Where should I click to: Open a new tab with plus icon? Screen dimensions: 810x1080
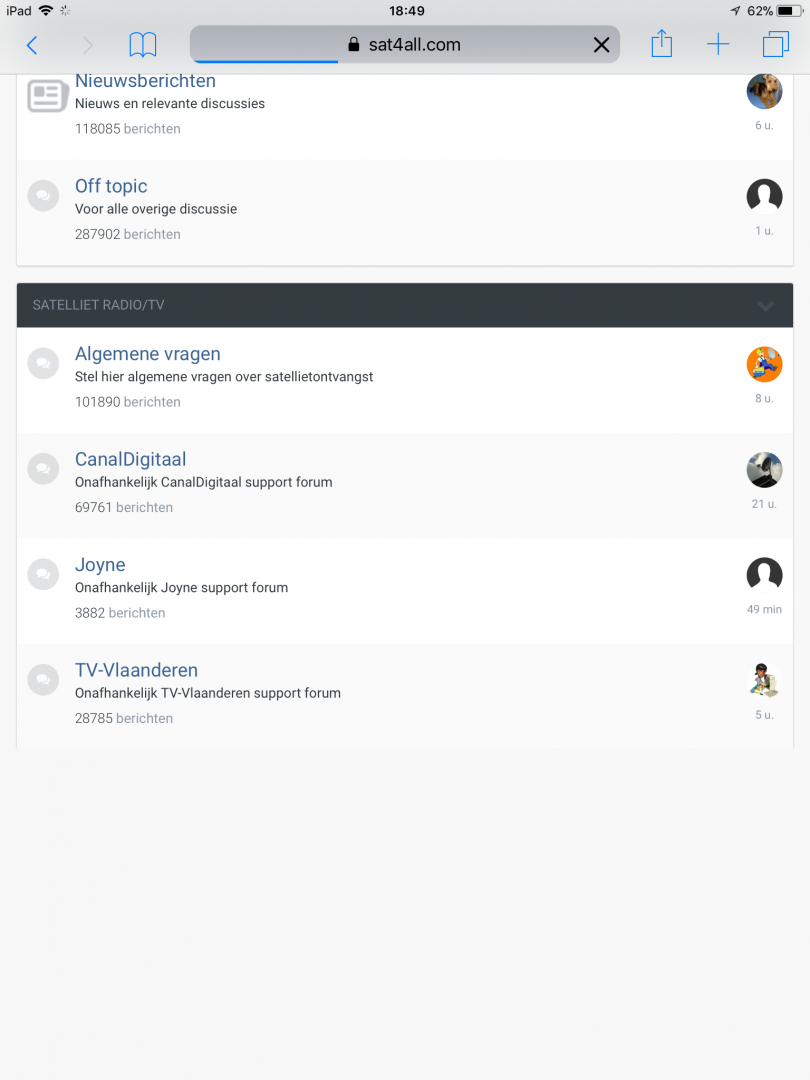(718, 45)
